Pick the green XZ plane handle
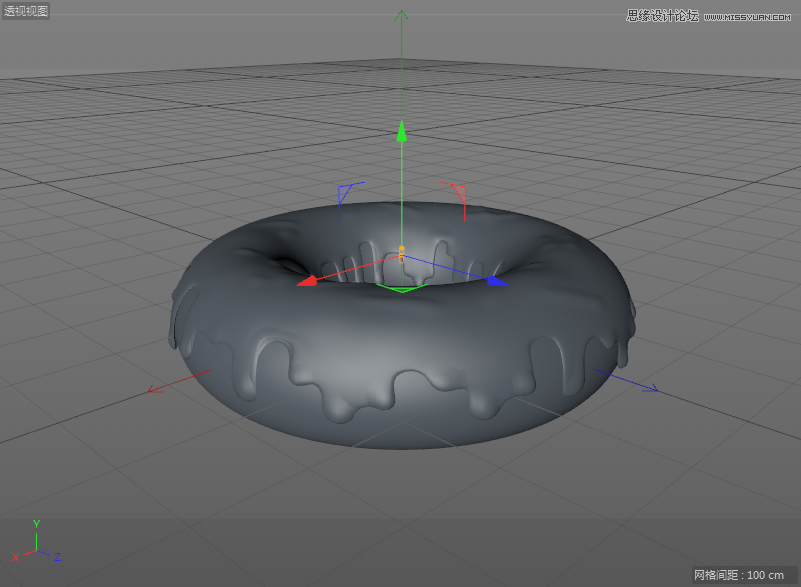This screenshot has height=587, width=801. click(401, 288)
